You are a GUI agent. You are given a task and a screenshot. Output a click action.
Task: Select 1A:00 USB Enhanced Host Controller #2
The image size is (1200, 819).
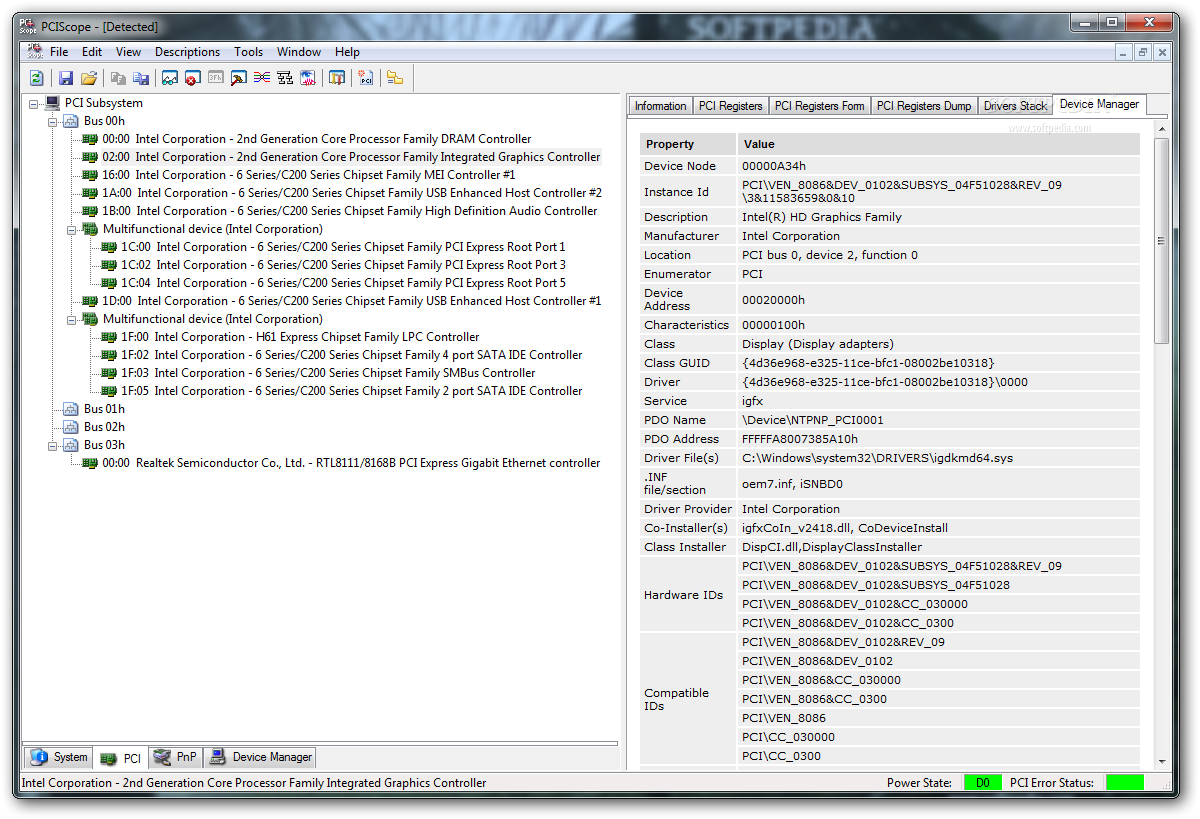coord(352,193)
